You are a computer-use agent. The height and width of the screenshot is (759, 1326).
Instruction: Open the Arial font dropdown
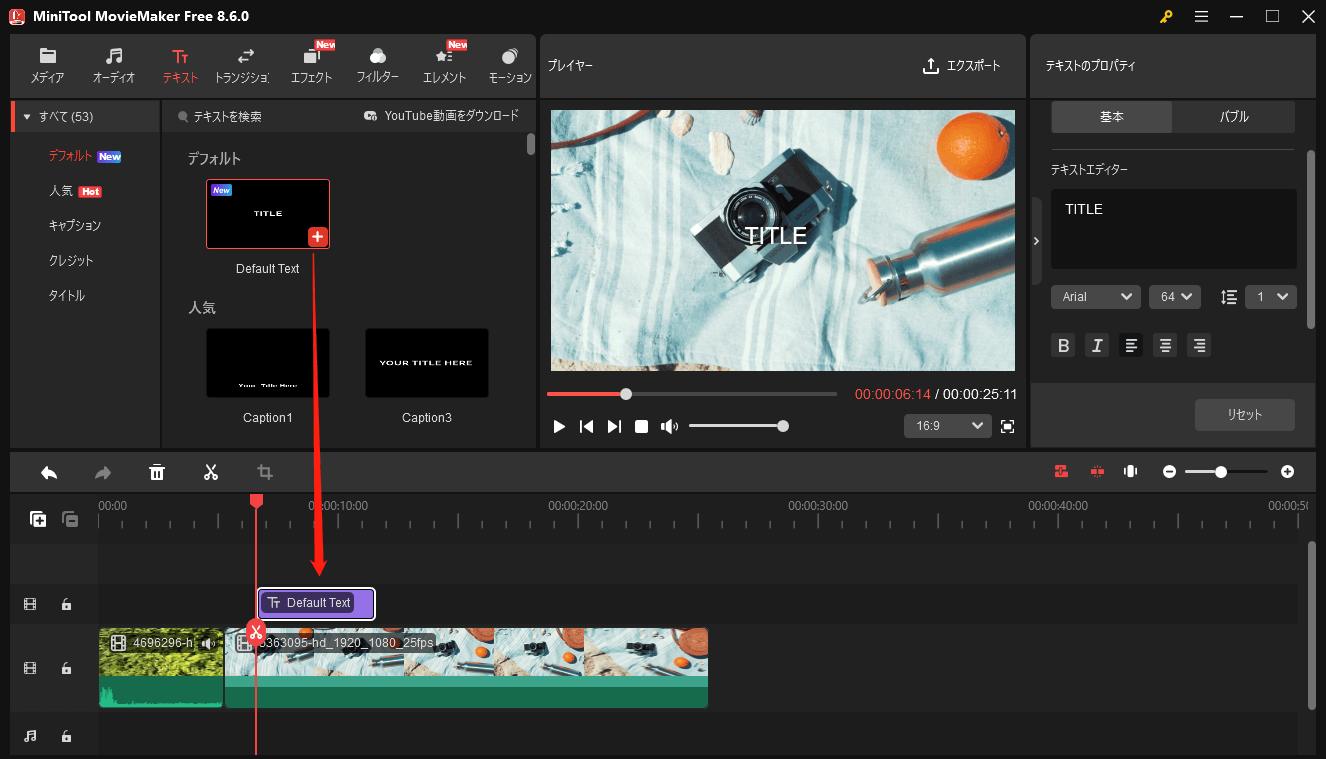pyautogui.click(x=1095, y=296)
